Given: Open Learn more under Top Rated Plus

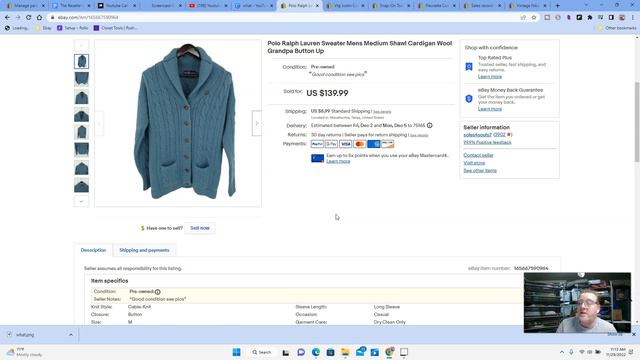Looking at the screenshot, I should [490, 77].
